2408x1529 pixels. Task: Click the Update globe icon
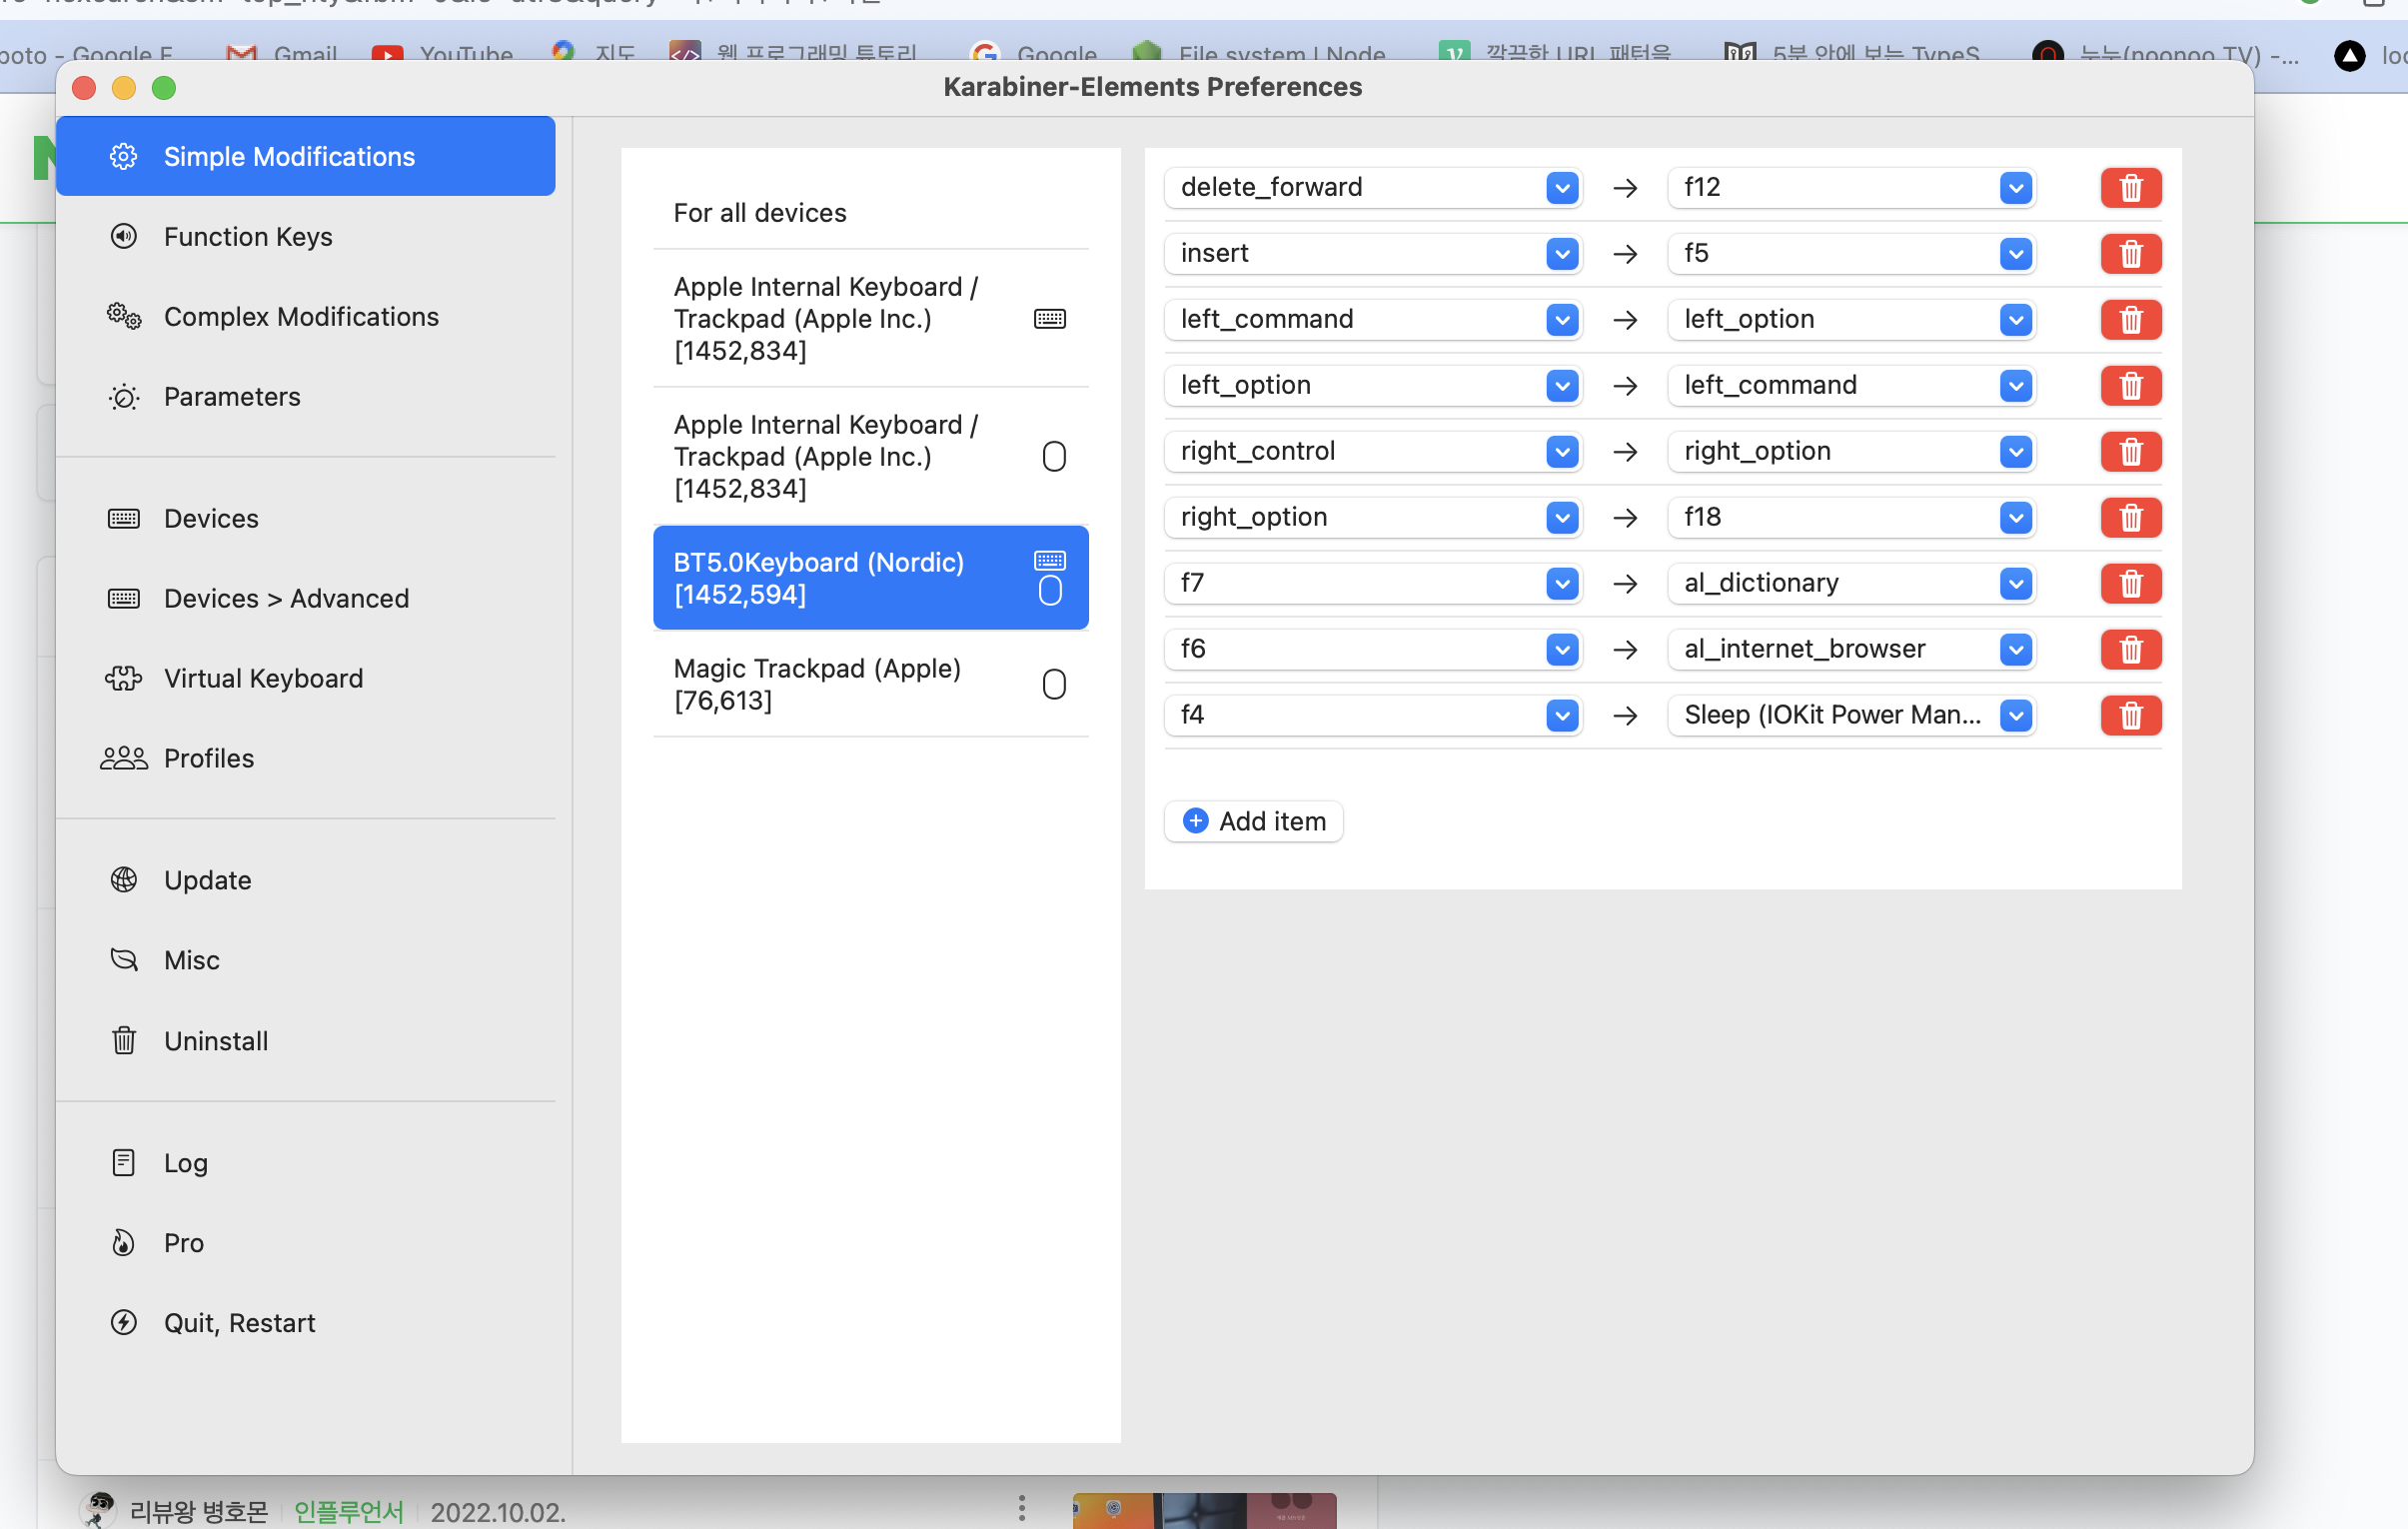tap(123, 880)
